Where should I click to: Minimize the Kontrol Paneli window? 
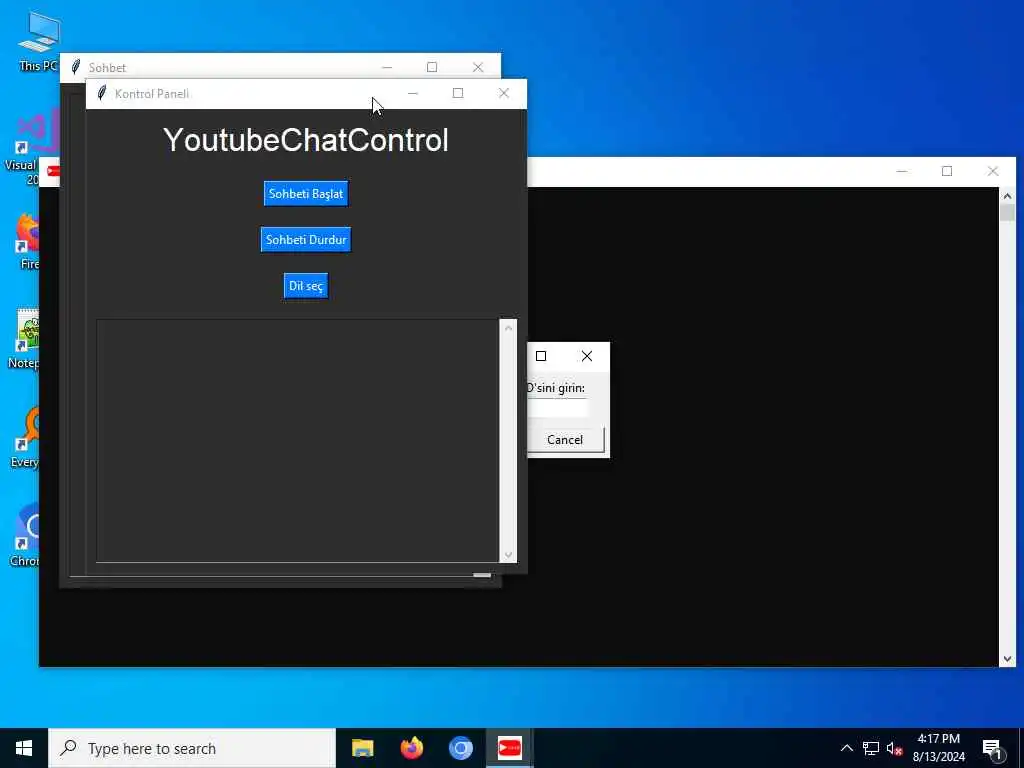tap(412, 93)
